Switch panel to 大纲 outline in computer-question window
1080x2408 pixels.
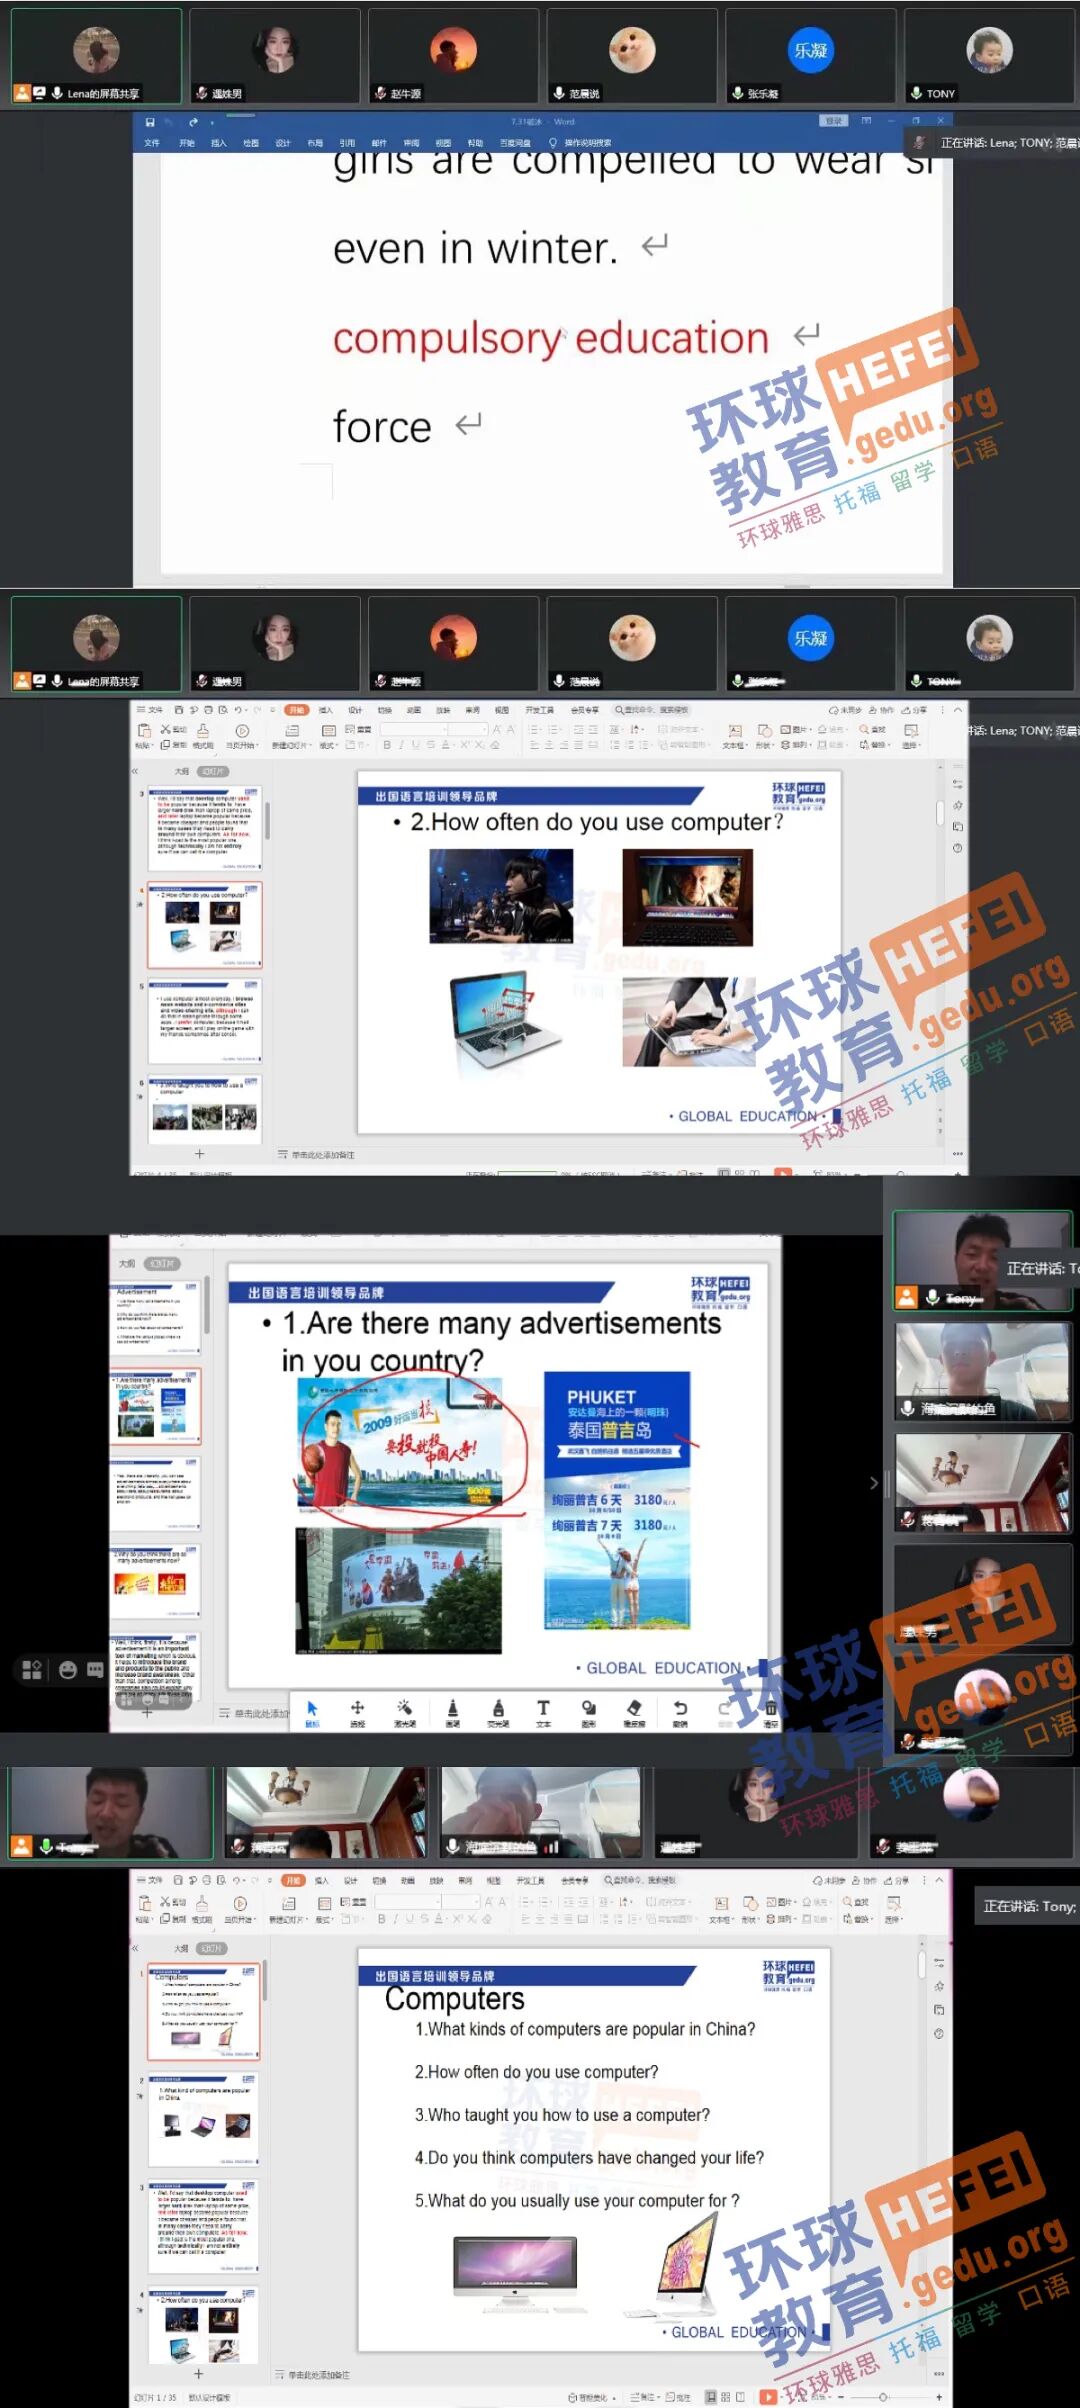tap(182, 771)
